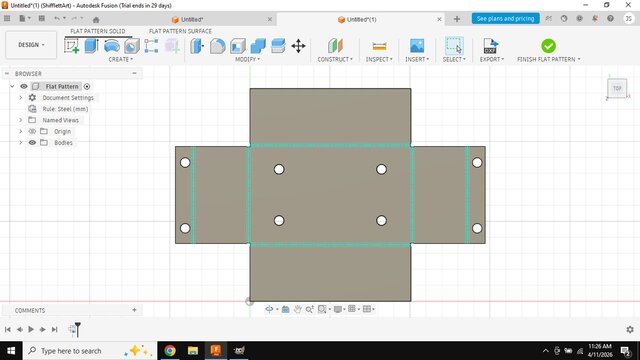Screen dimensions: 640x360
Task: Click the timeline Play button
Action: pyautogui.click(x=31, y=329)
